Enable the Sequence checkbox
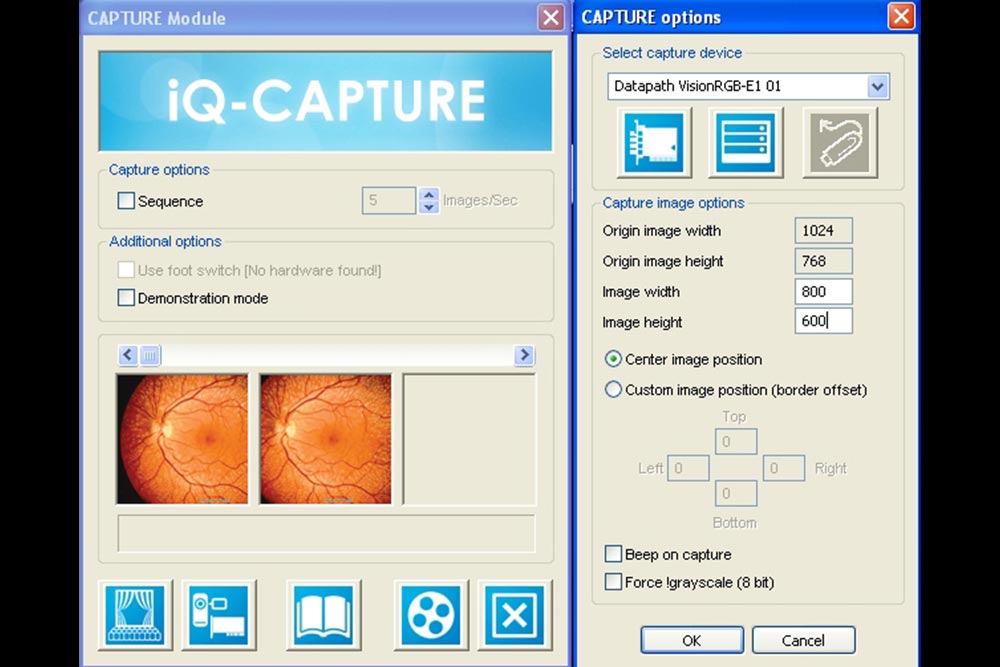 126,201
